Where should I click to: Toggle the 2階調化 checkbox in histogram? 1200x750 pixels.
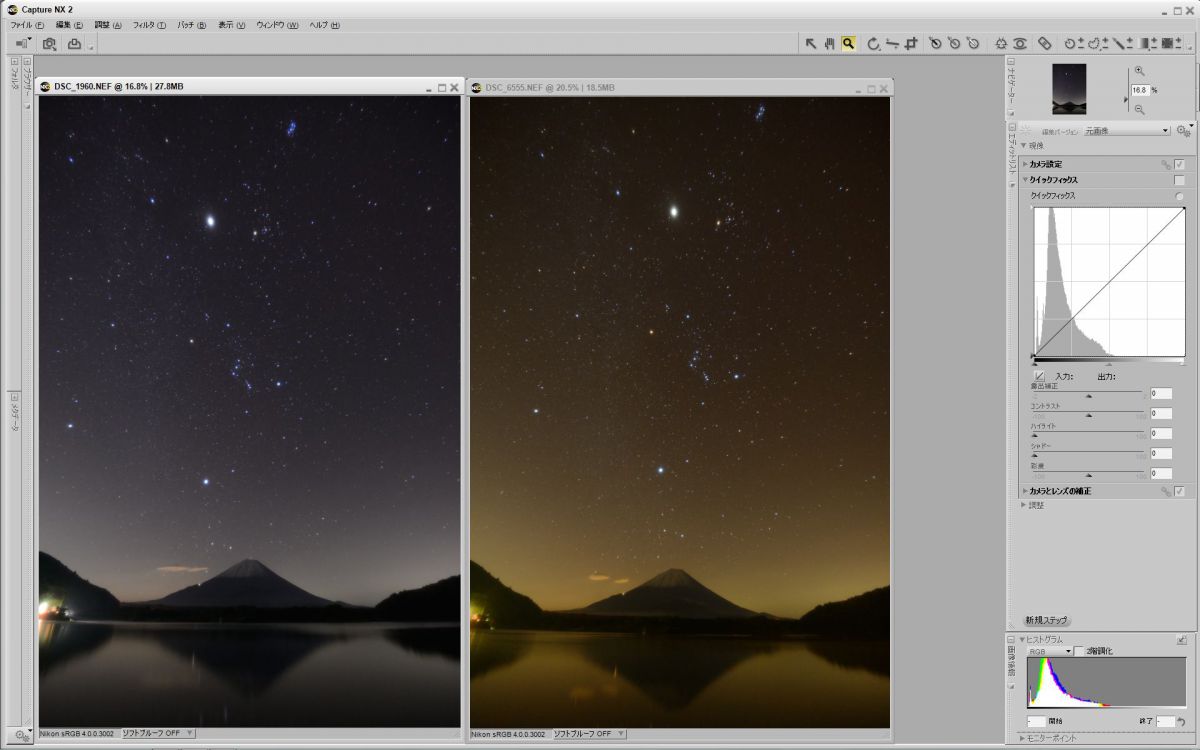(x=1078, y=651)
